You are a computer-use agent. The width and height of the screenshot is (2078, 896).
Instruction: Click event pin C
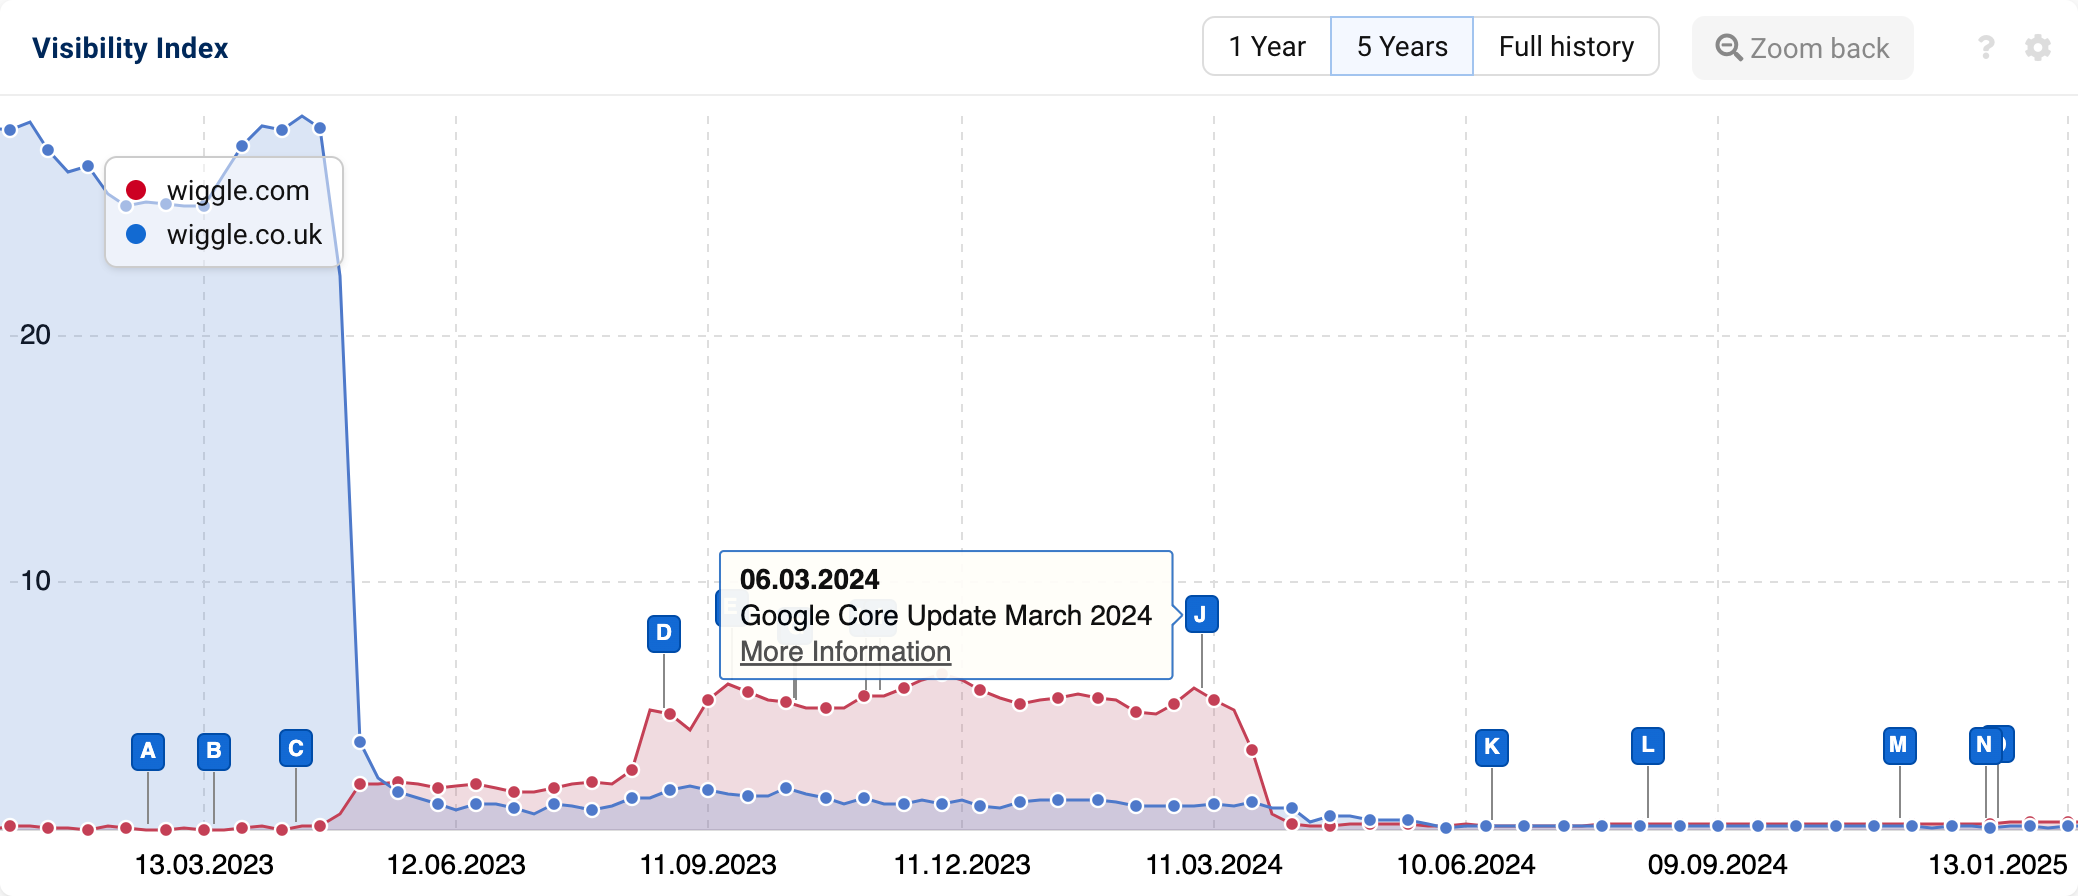296,748
